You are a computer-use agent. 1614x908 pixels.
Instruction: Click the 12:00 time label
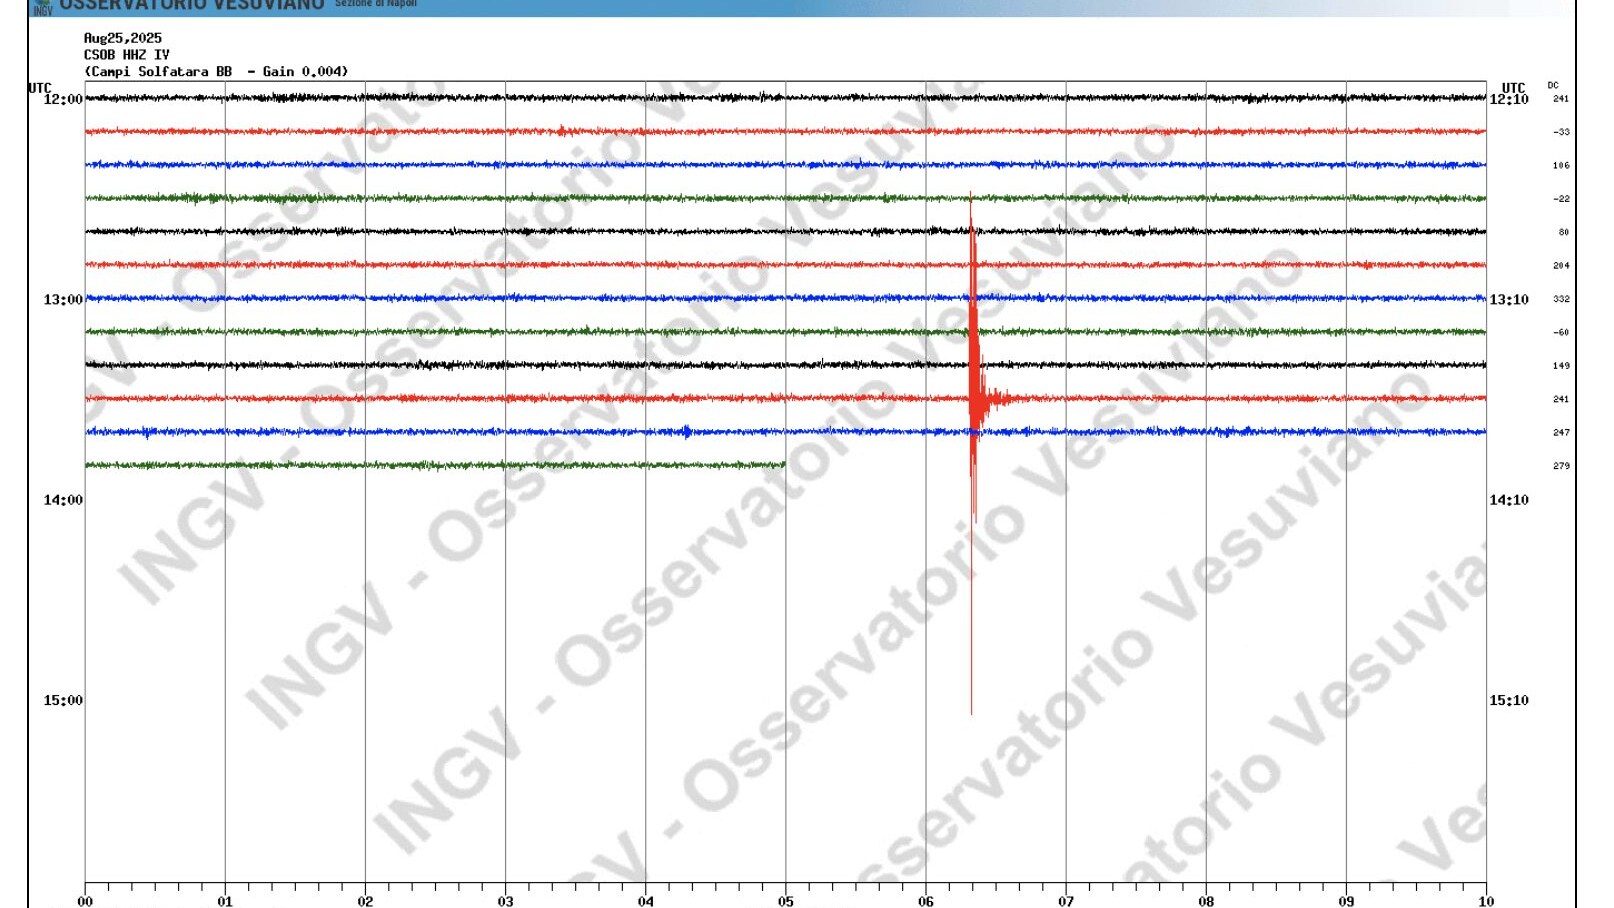point(63,100)
